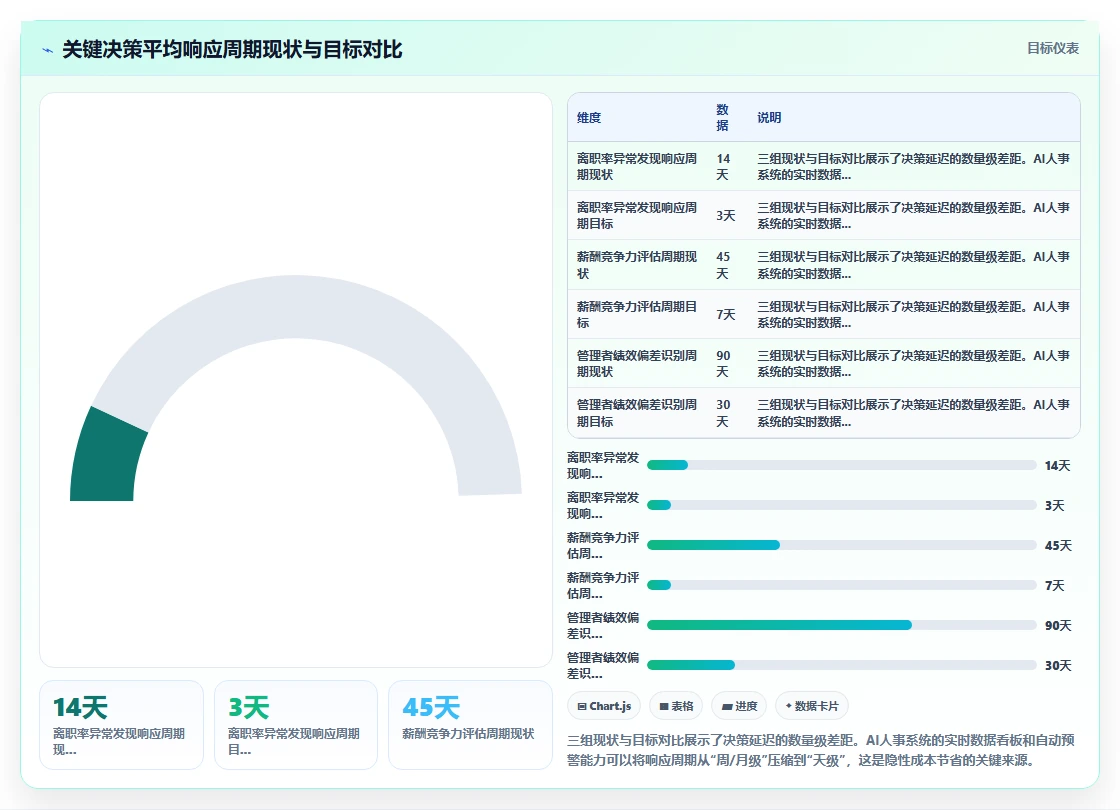Image resolution: width=1120 pixels, height=810 pixels.
Task: Click the progress bar ending in 7天
Action: coord(841,585)
